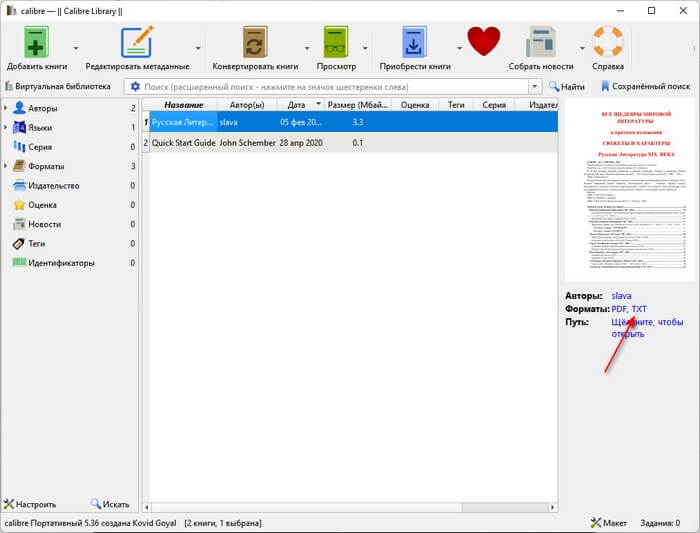This screenshot has width=700, height=533.
Task: Click the John Schember author cell
Action: coord(247,143)
